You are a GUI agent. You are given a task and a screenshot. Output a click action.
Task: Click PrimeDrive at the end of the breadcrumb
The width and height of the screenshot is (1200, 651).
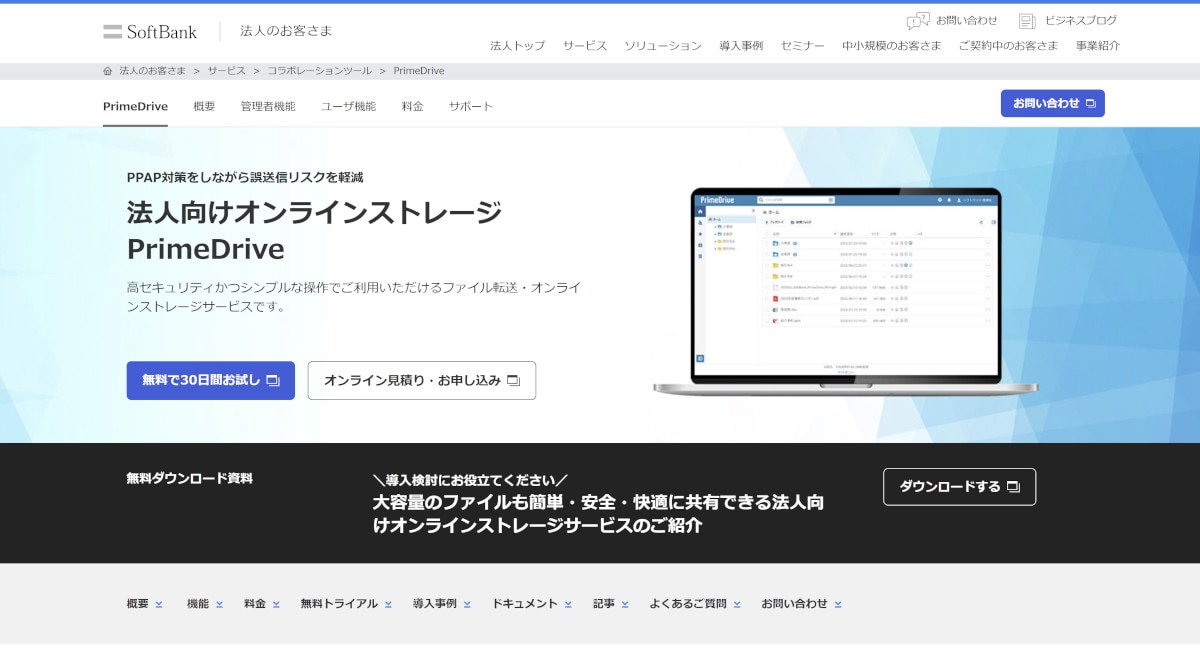pyautogui.click(x=419, y=71)
